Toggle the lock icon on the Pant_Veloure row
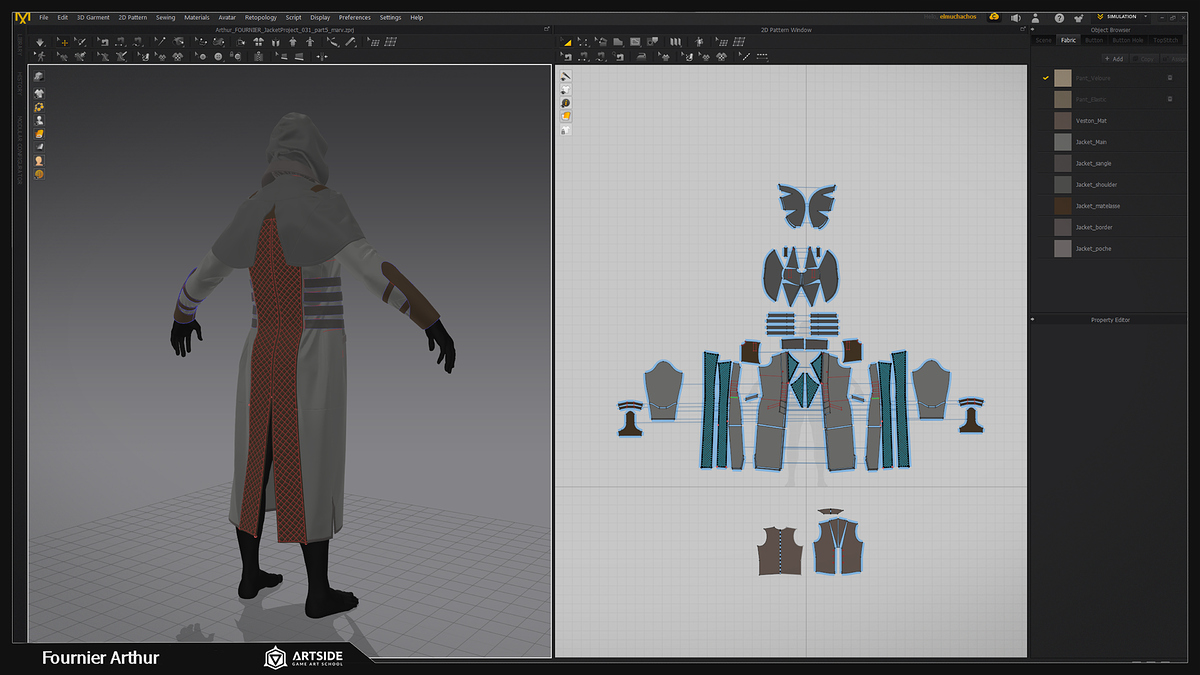This screenshot has width=1200, height=675. pos(1170,77)
